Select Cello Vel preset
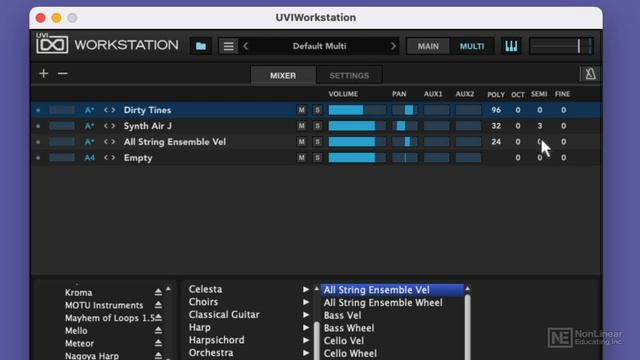Viewport: 640px width, 360px height. pos(344,340)
